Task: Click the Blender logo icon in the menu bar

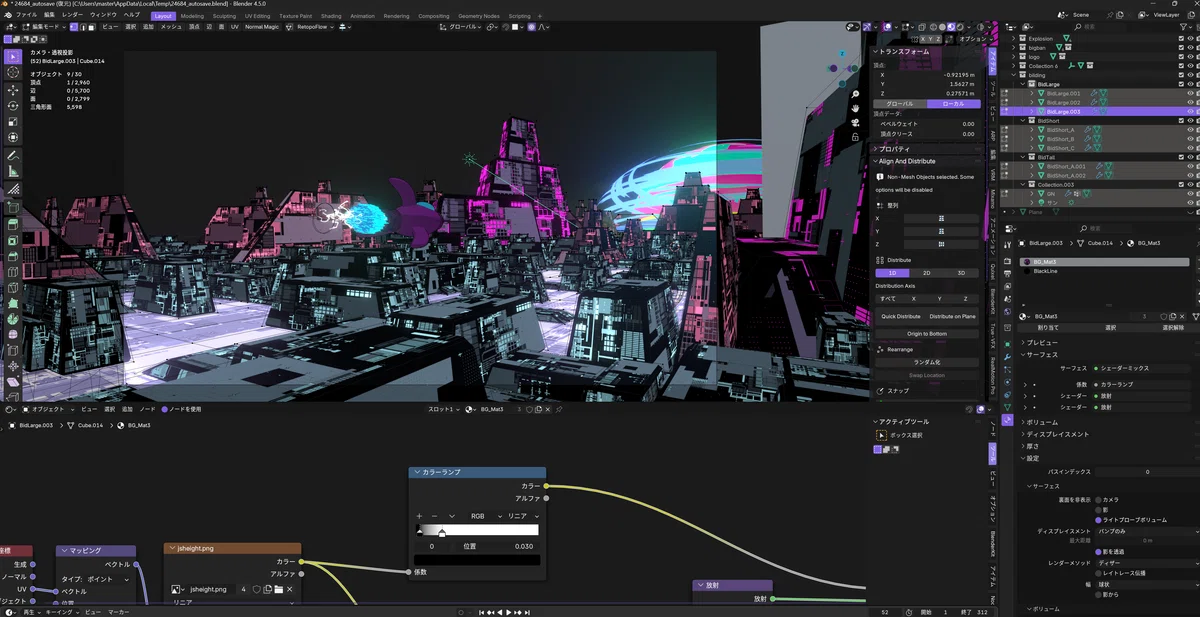Action: pos(7,16)
